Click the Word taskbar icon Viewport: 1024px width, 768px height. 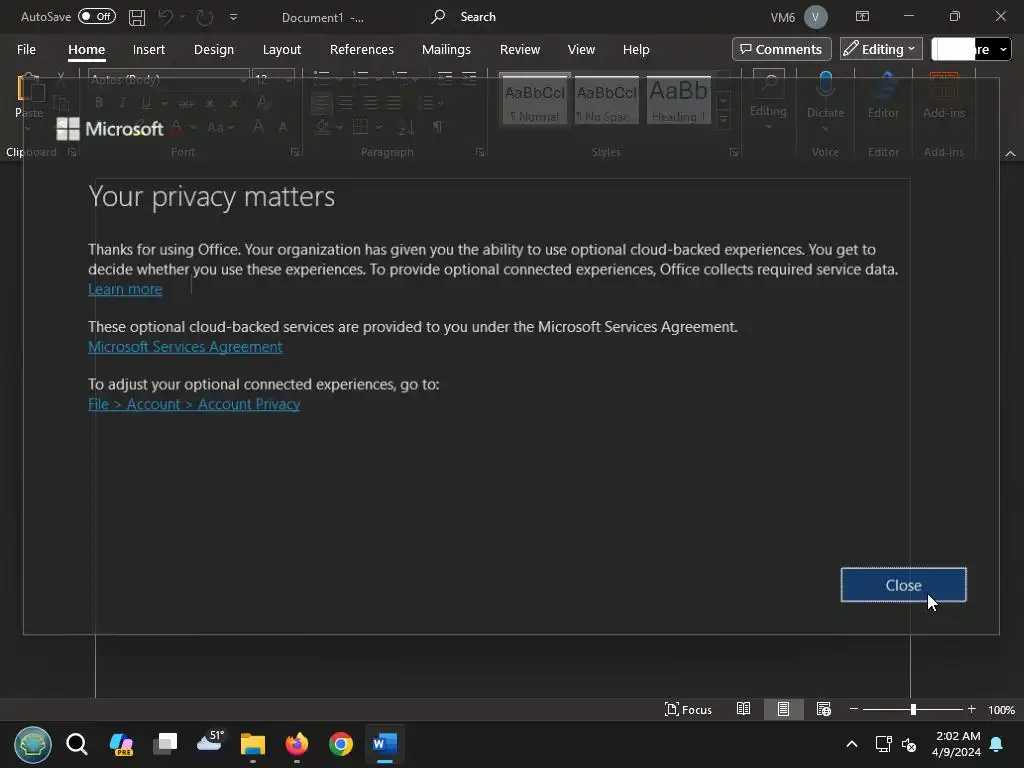pyautogui.click(x=385, y=744)
